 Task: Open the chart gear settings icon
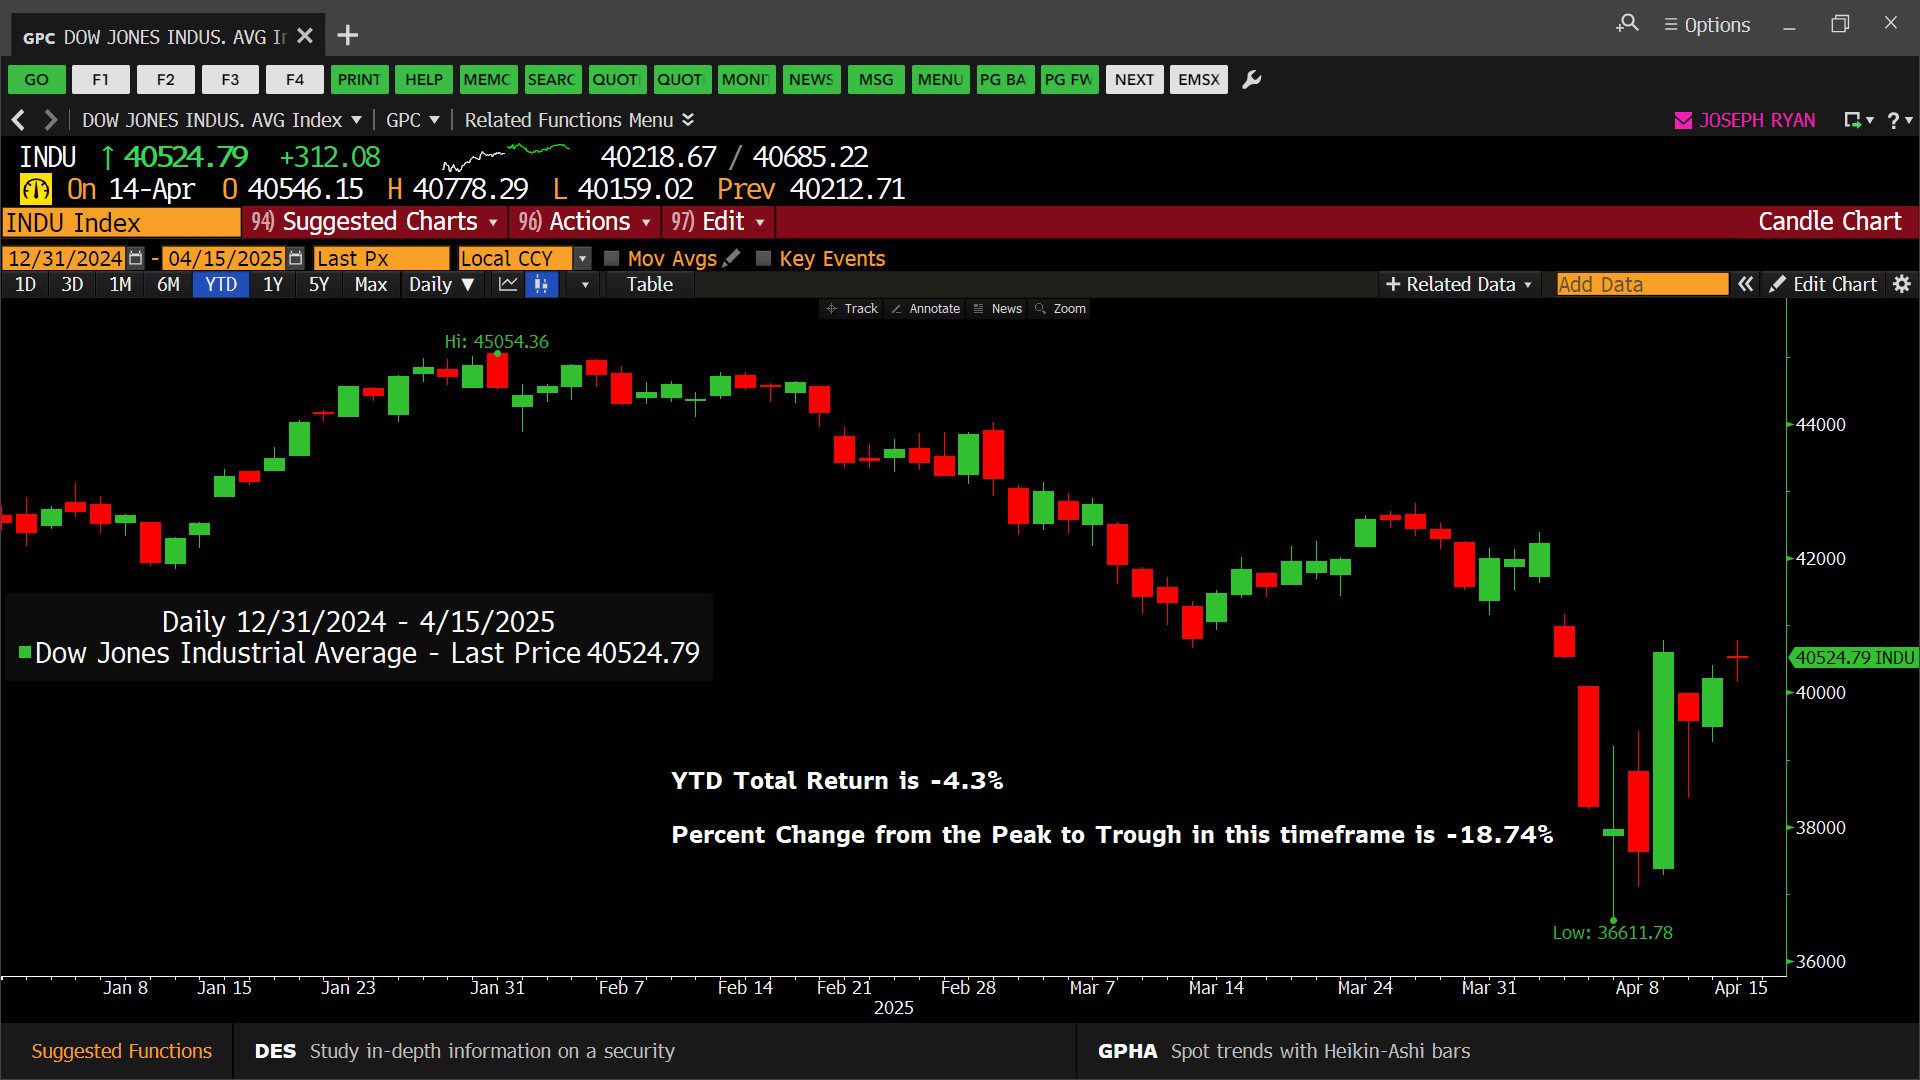[x=1902, y=285]
